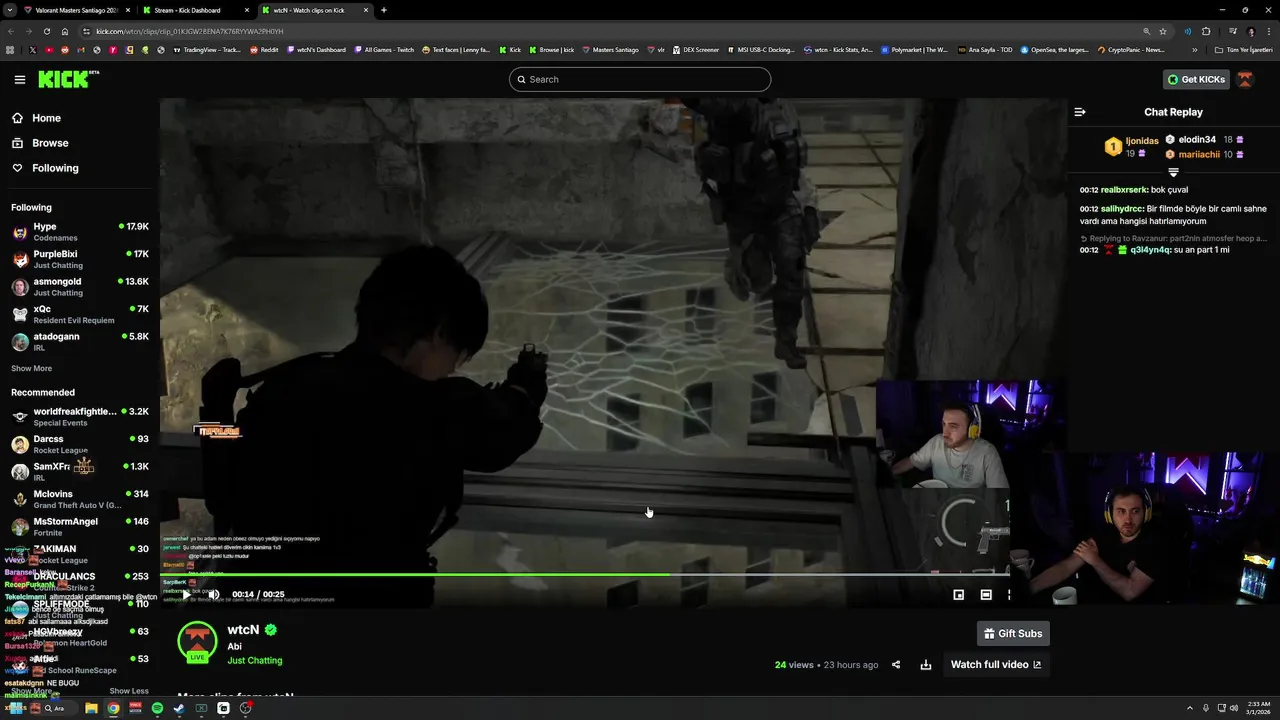This screenshot has height=720, width=1280.
Task: Open the user profile avatar menu
Action: 1245,79
